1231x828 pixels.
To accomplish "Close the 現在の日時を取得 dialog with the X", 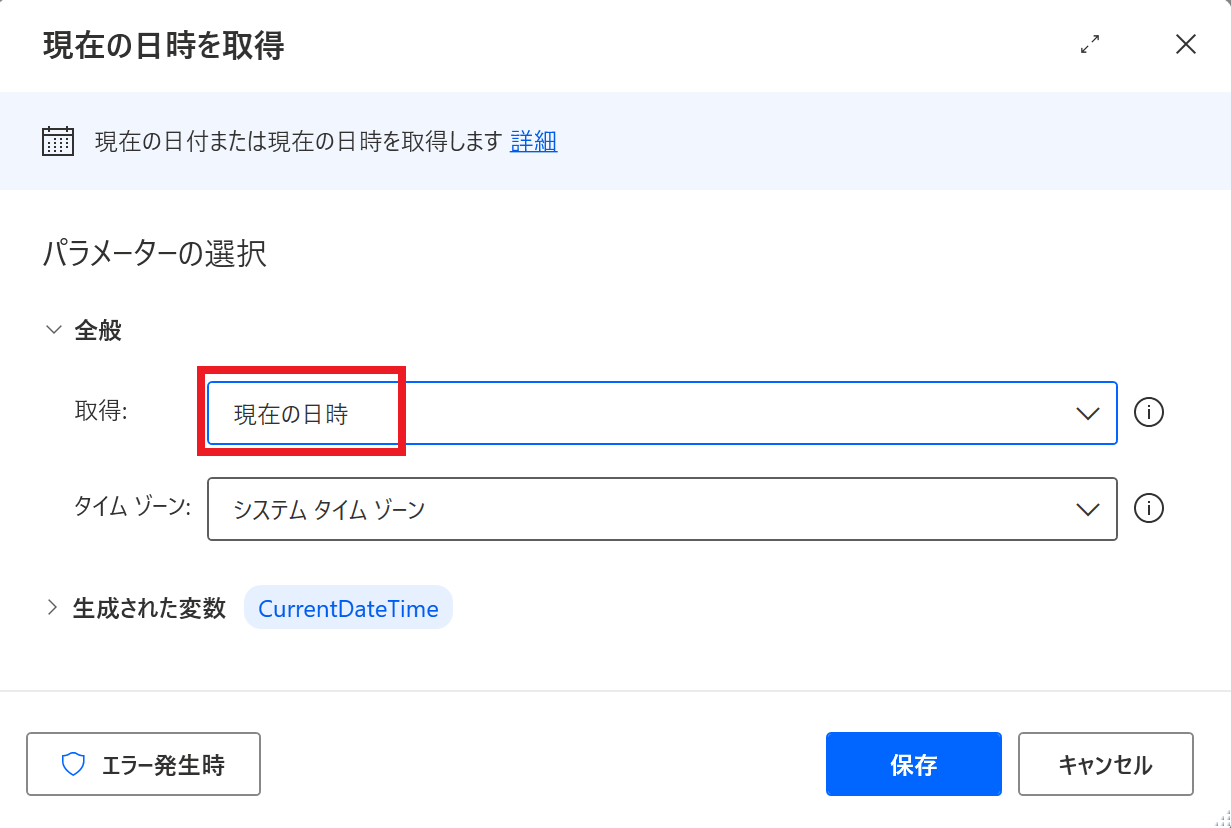I will click(x=1185, y=44).
